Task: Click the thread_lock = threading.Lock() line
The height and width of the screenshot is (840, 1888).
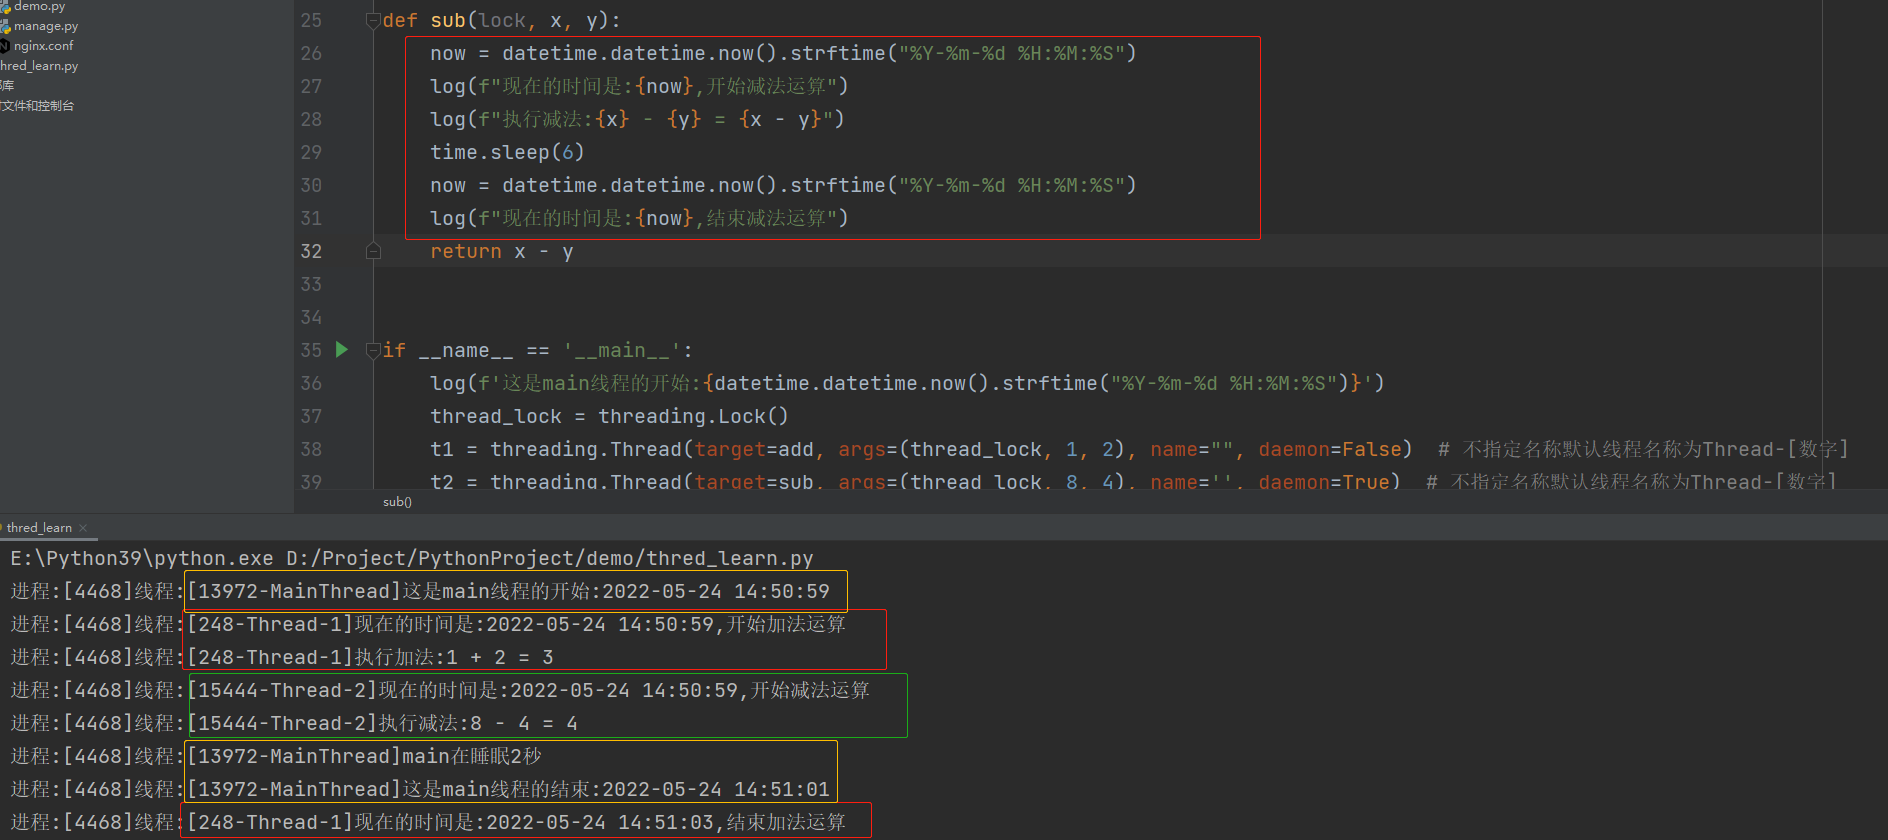Action: pyautogui.click(x=609, y=416)
